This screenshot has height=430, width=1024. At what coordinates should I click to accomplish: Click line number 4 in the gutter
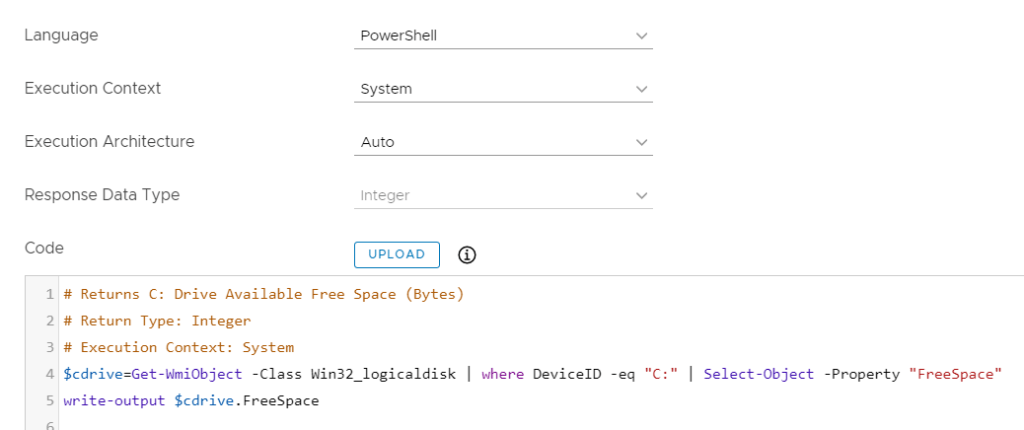click(48, 374)
